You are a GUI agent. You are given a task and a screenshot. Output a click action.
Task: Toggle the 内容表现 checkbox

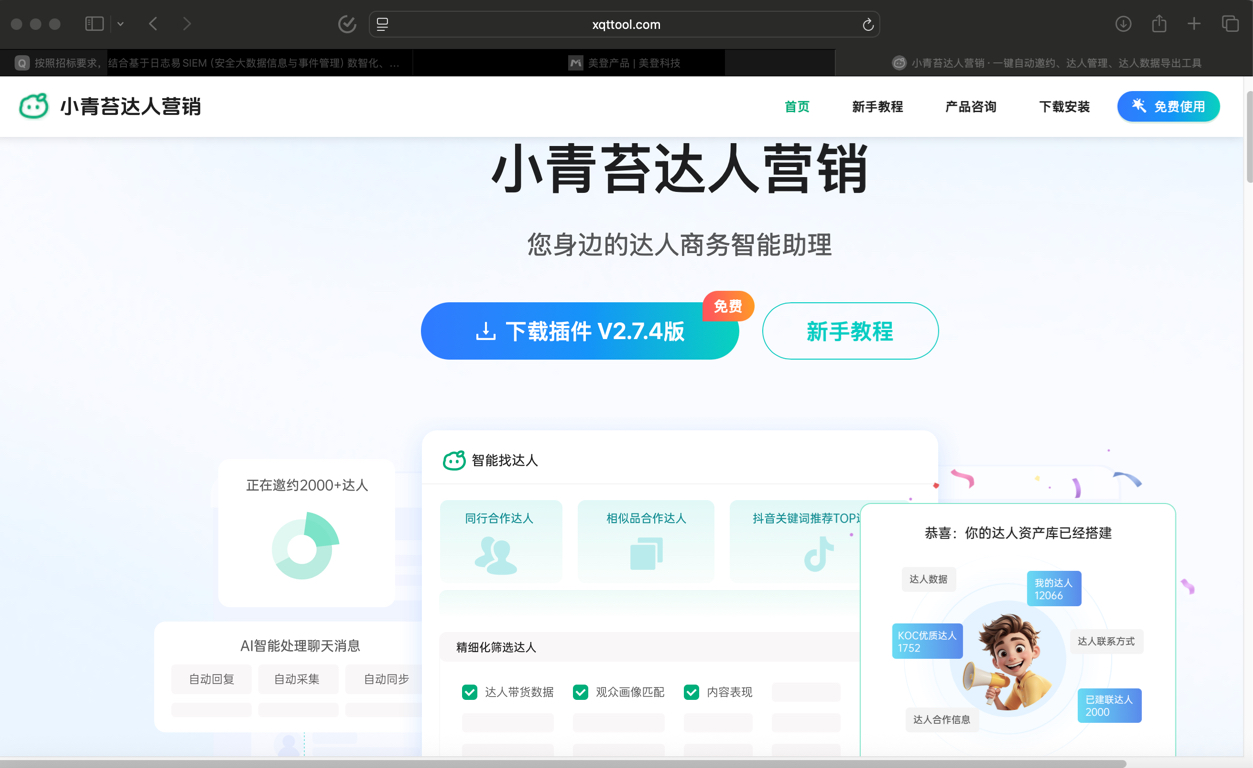click(691, 692)
